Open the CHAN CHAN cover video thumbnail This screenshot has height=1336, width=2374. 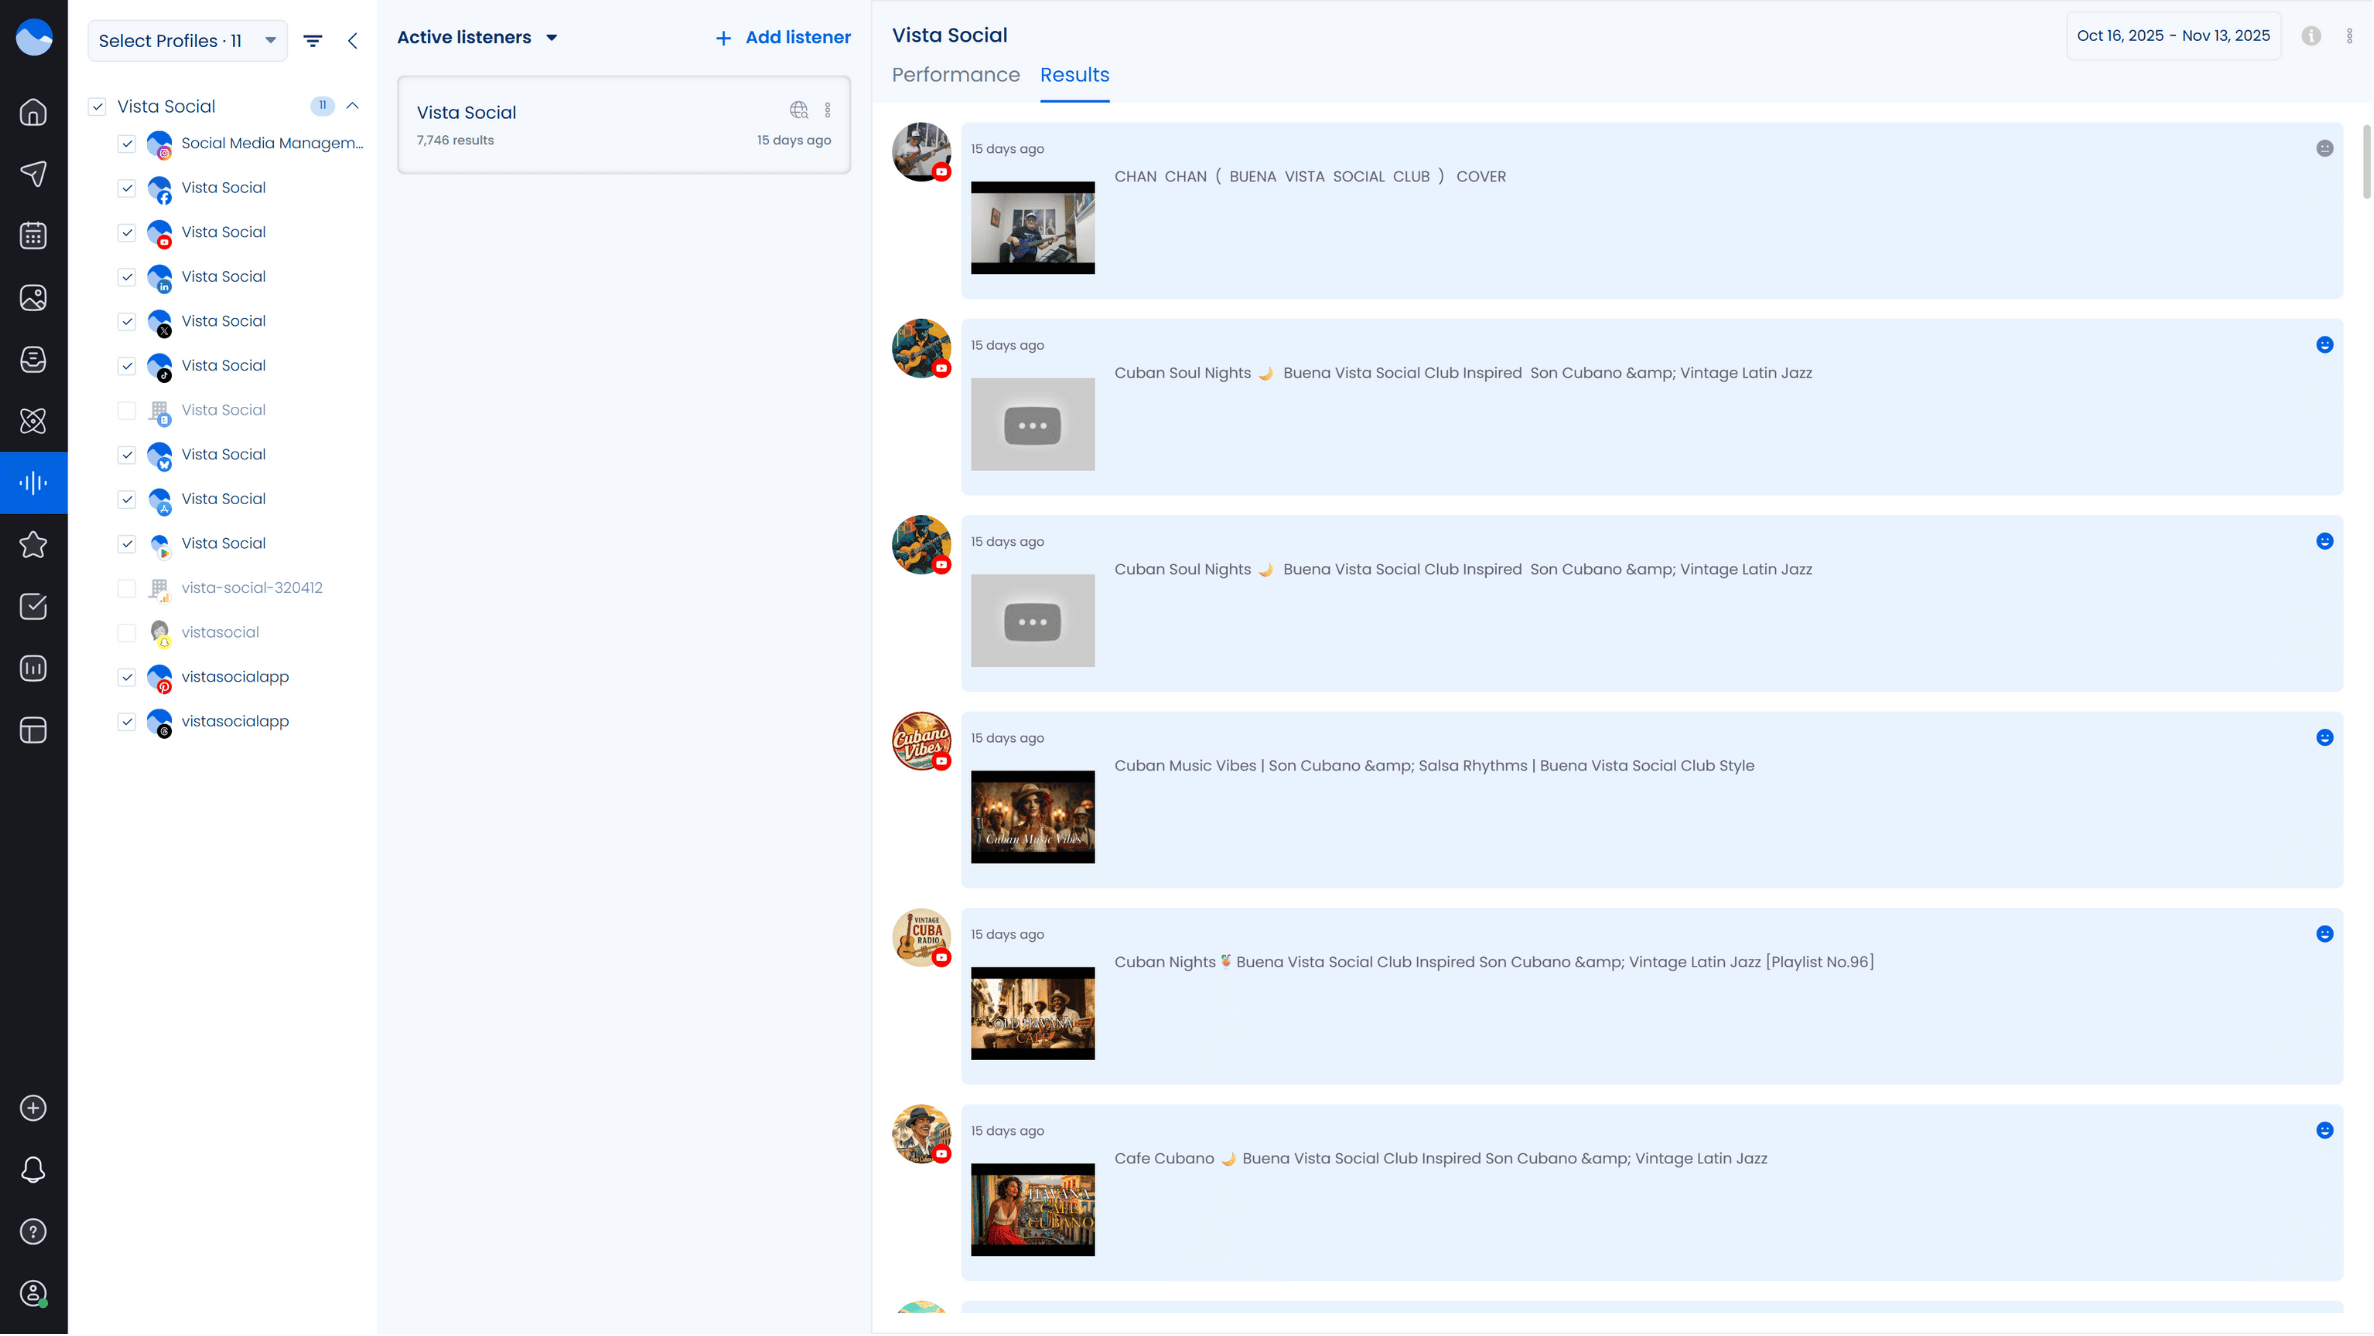pos(1033,228)
